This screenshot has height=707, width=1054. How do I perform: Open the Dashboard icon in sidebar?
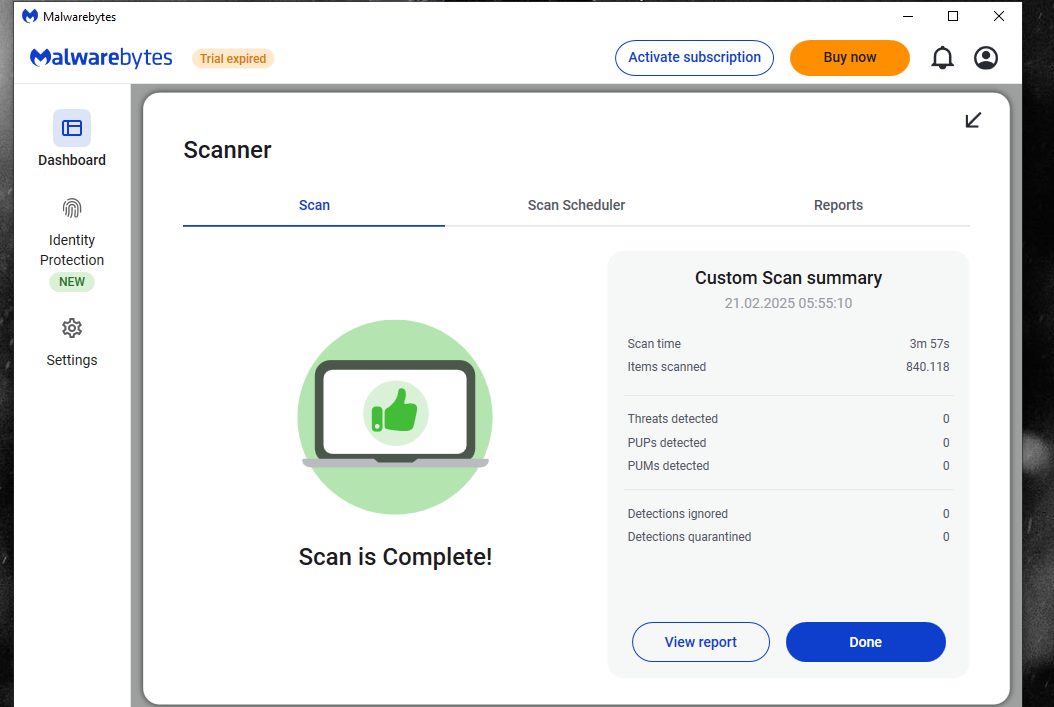(x=72, y=128)
